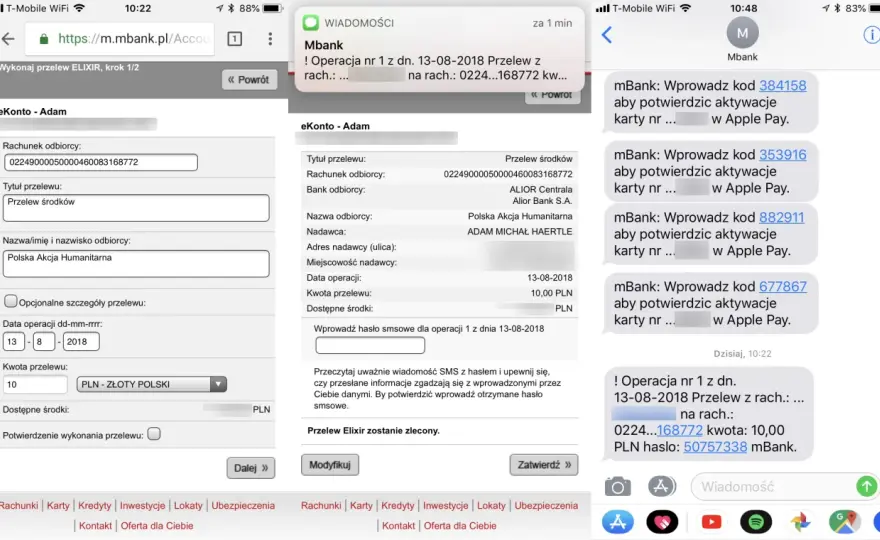The height and width of the screenshot is (540, 880).
Task: Focus the Kwota przelewu amount field
Action: 35,385
